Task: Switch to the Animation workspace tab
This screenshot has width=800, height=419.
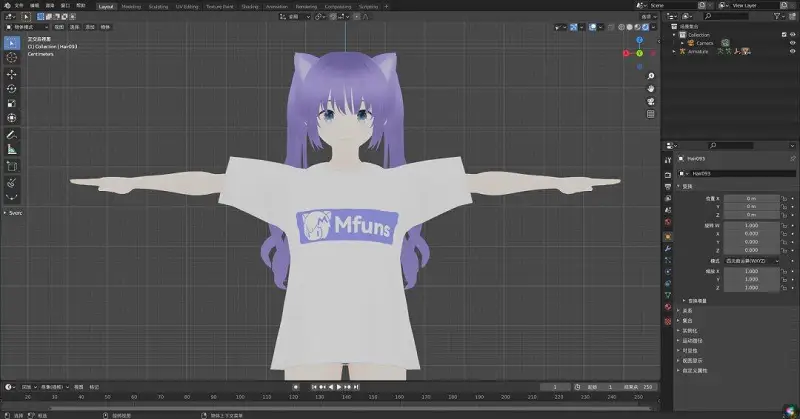Action: [277, 7]
